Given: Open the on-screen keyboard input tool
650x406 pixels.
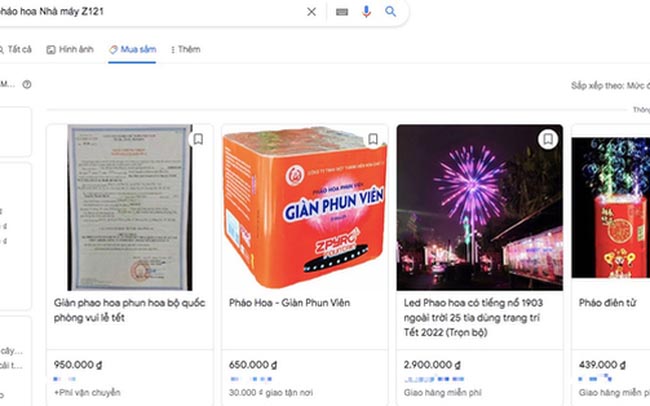Looking at the screenshot, I should pyautogui.click(x=342, y=12).
